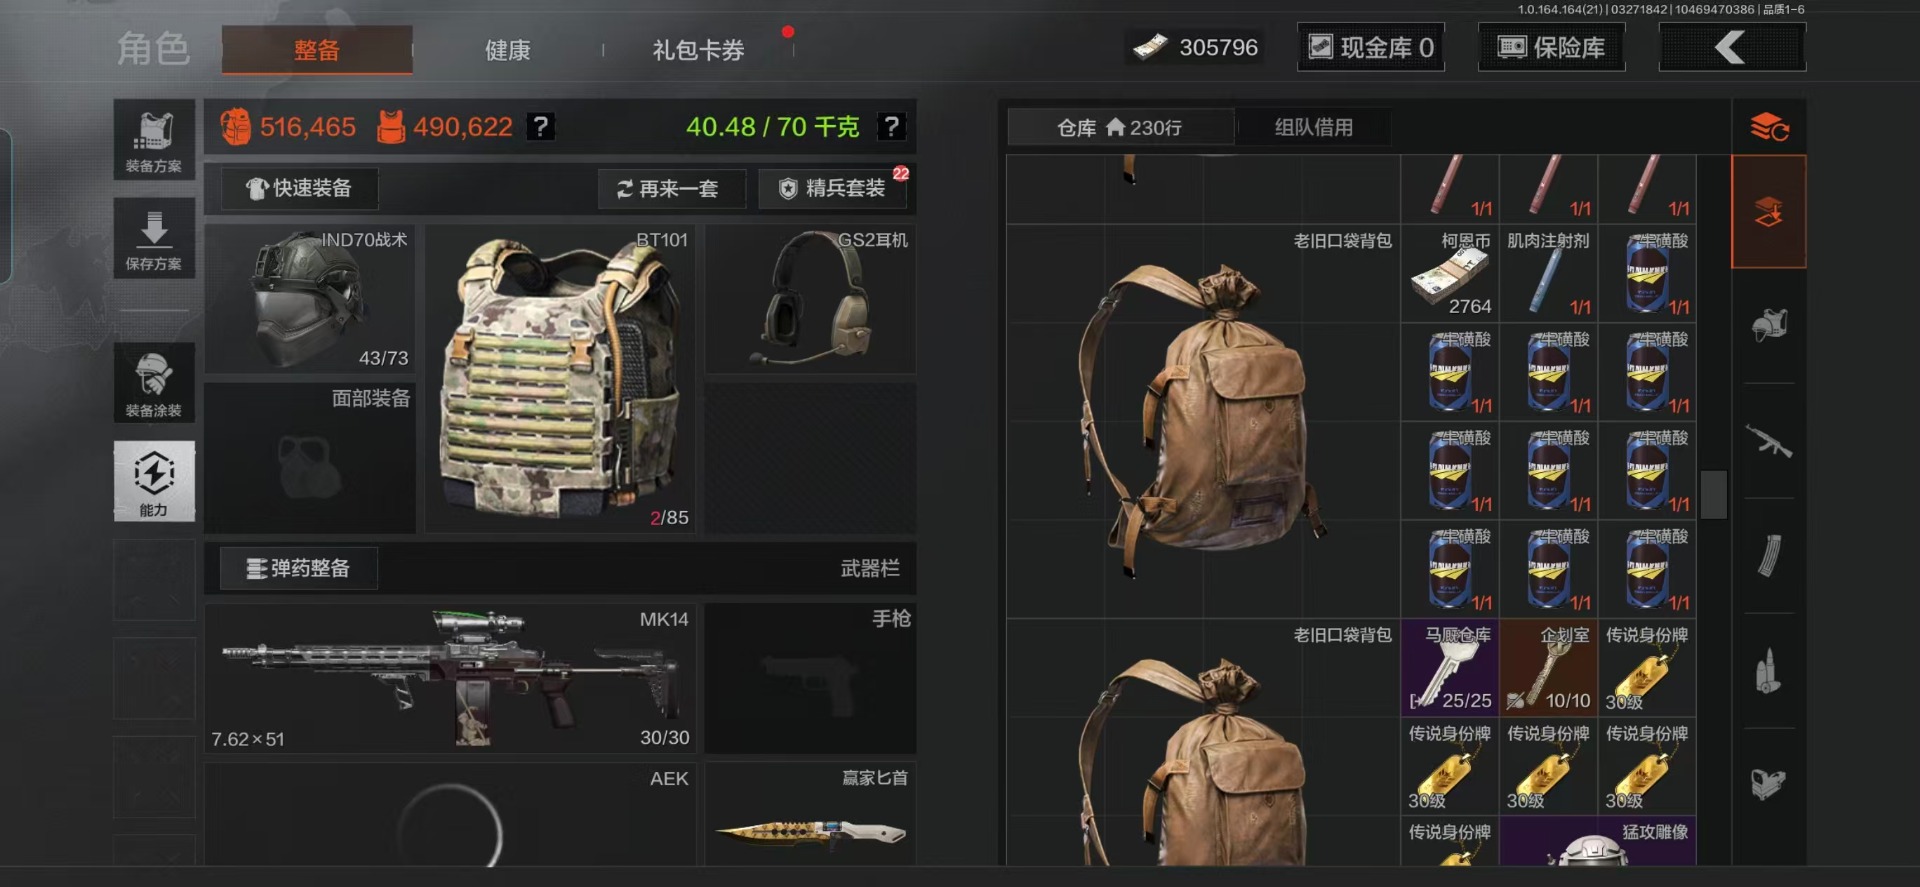Click the warehouse scrollbar handle
This screenshot has height=887, width=1920.
(x=1714, y=494)
